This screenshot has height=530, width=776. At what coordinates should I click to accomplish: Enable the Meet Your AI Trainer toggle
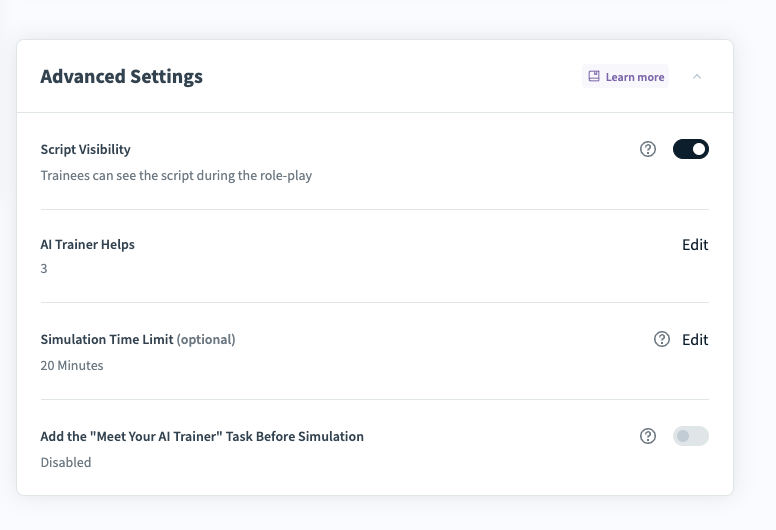(x=691, y=436)
